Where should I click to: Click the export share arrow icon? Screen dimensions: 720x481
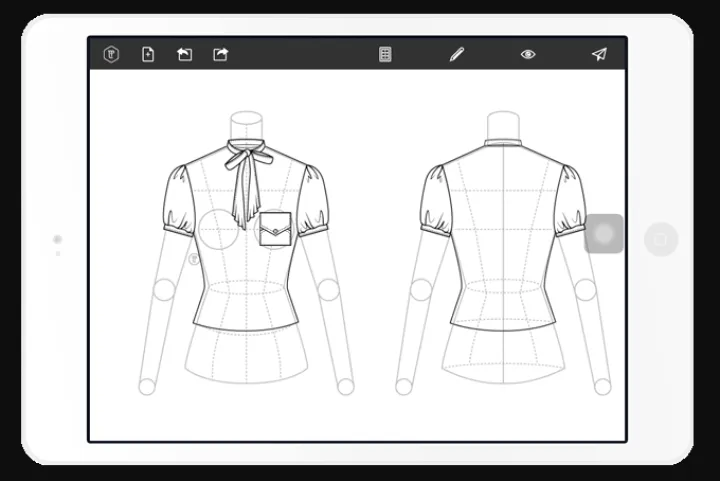[x=220, y=54]
